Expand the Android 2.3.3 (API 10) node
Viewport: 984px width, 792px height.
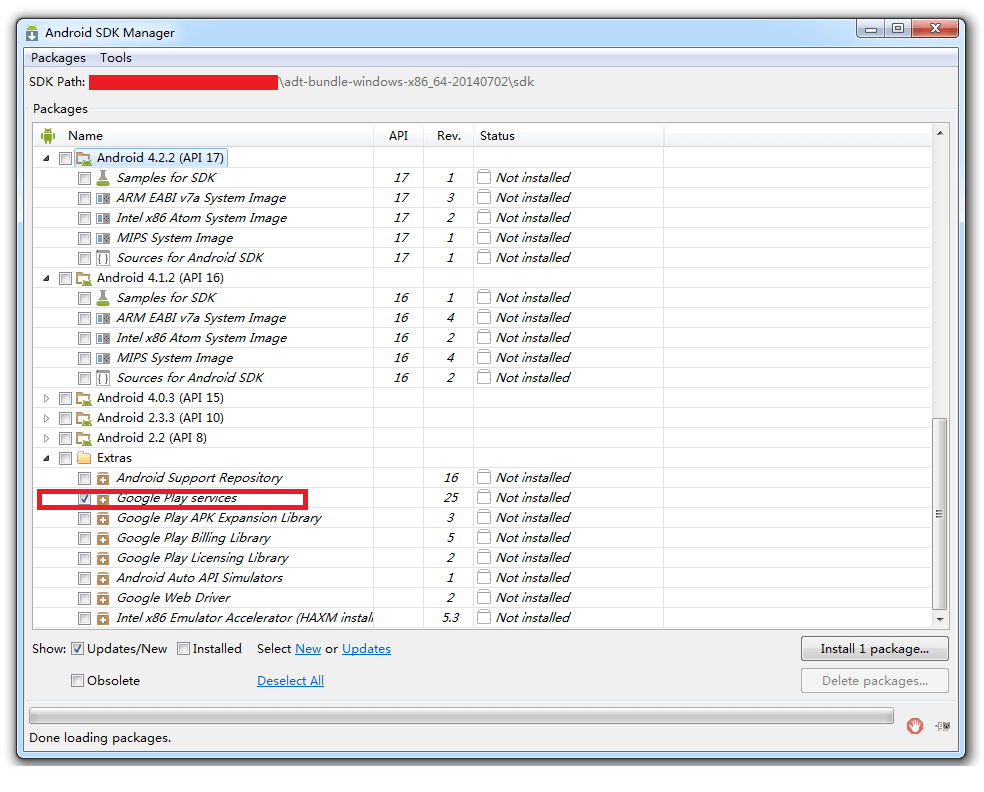(46, 417)
